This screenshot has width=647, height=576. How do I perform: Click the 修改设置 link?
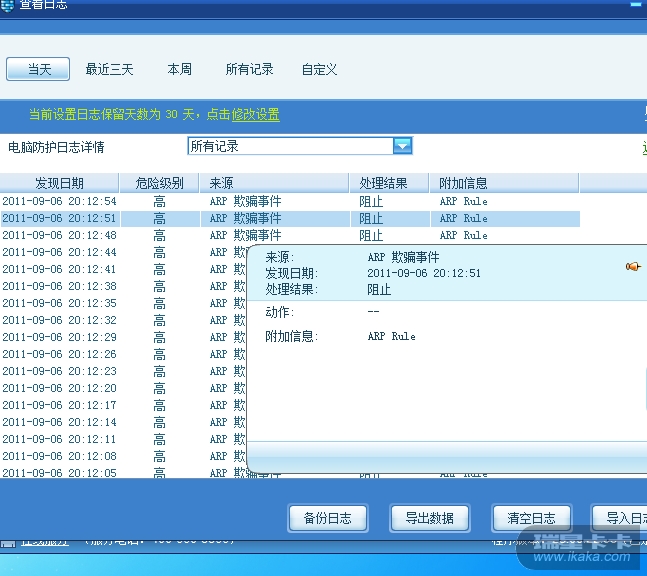(x=255, y=114)
